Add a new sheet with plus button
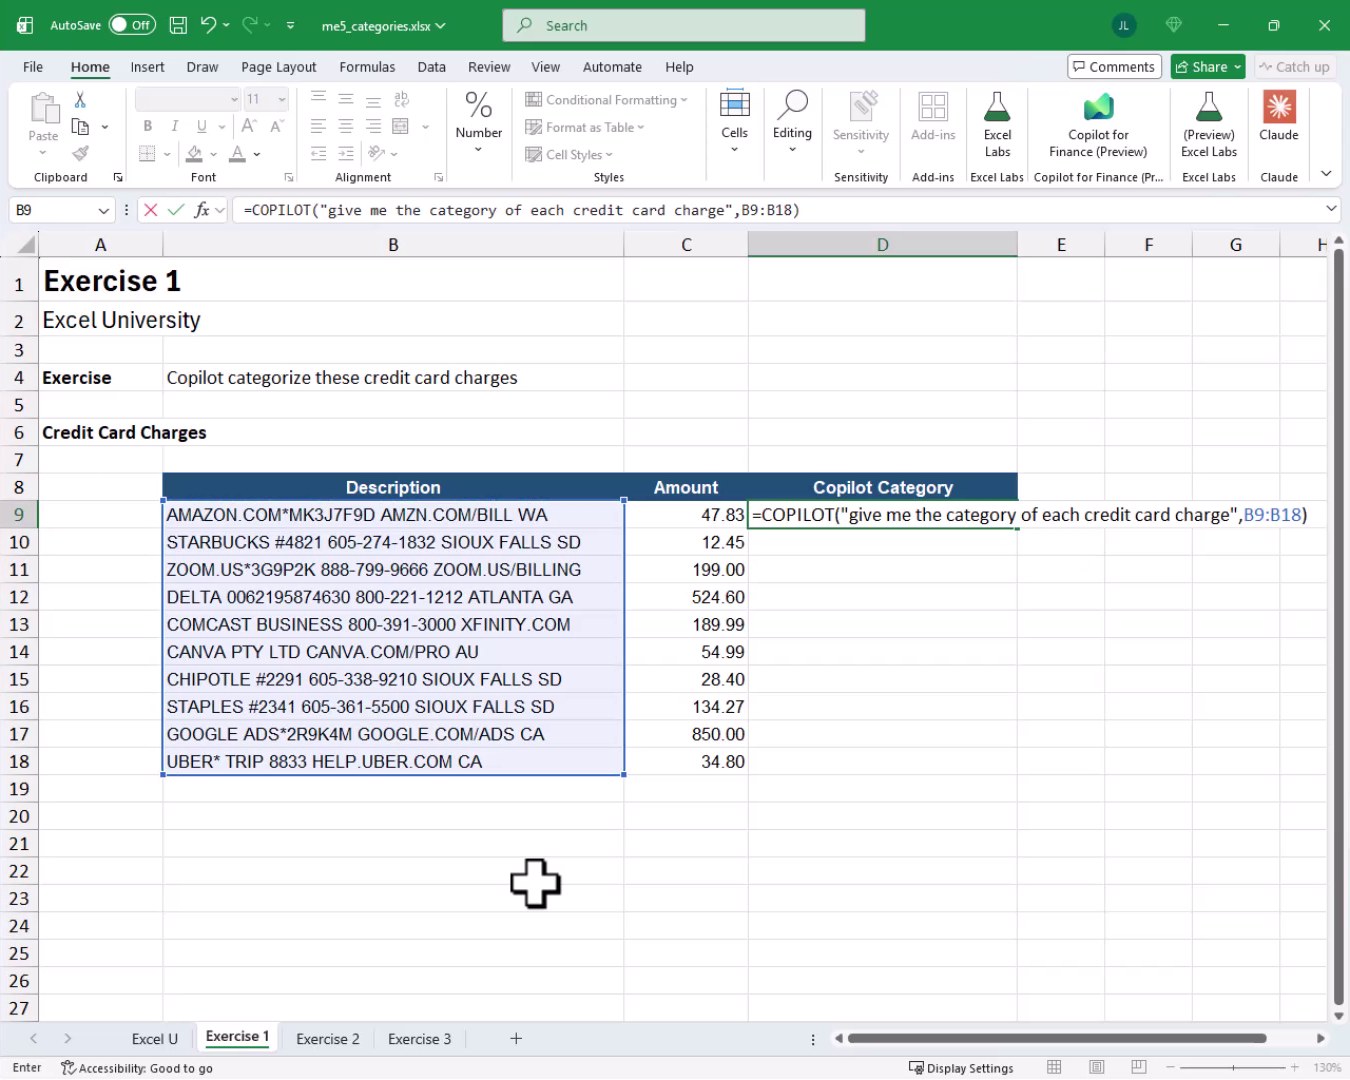This screenshot has height=1080, width=1350. pos(516,1039)
